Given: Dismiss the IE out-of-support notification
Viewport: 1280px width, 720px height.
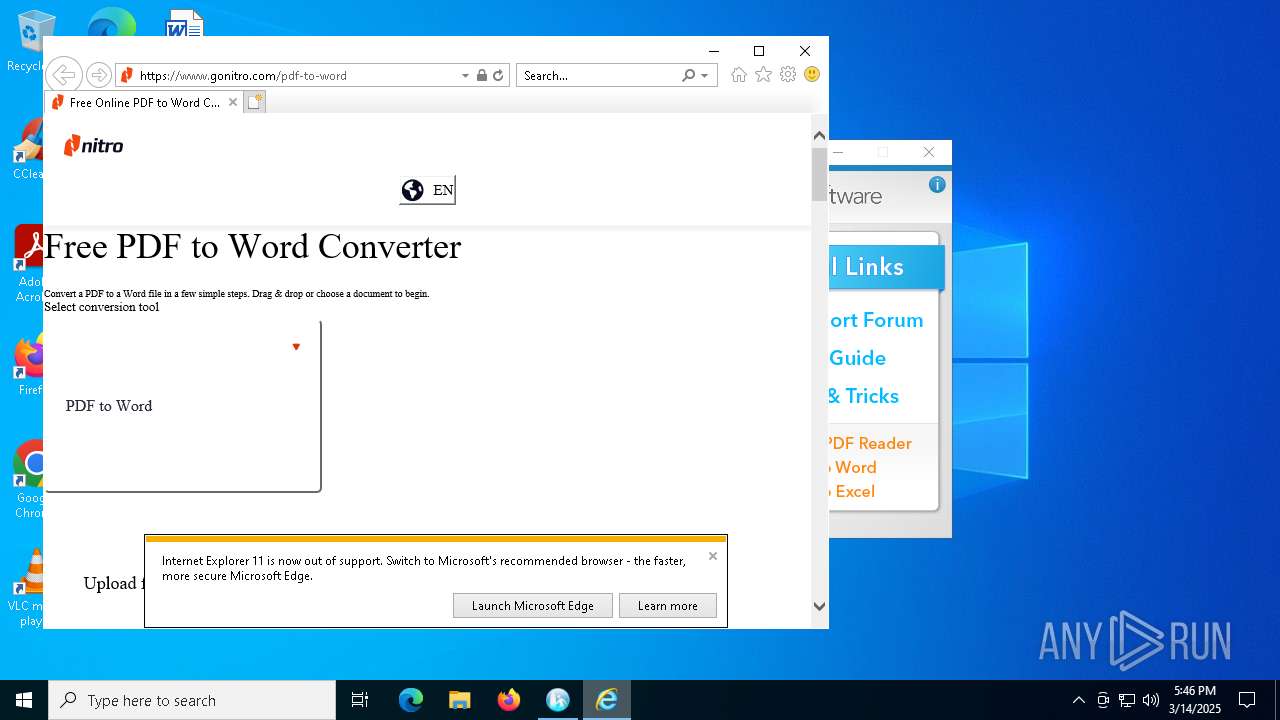Looking at the screenshot, I should coord(713,556).
